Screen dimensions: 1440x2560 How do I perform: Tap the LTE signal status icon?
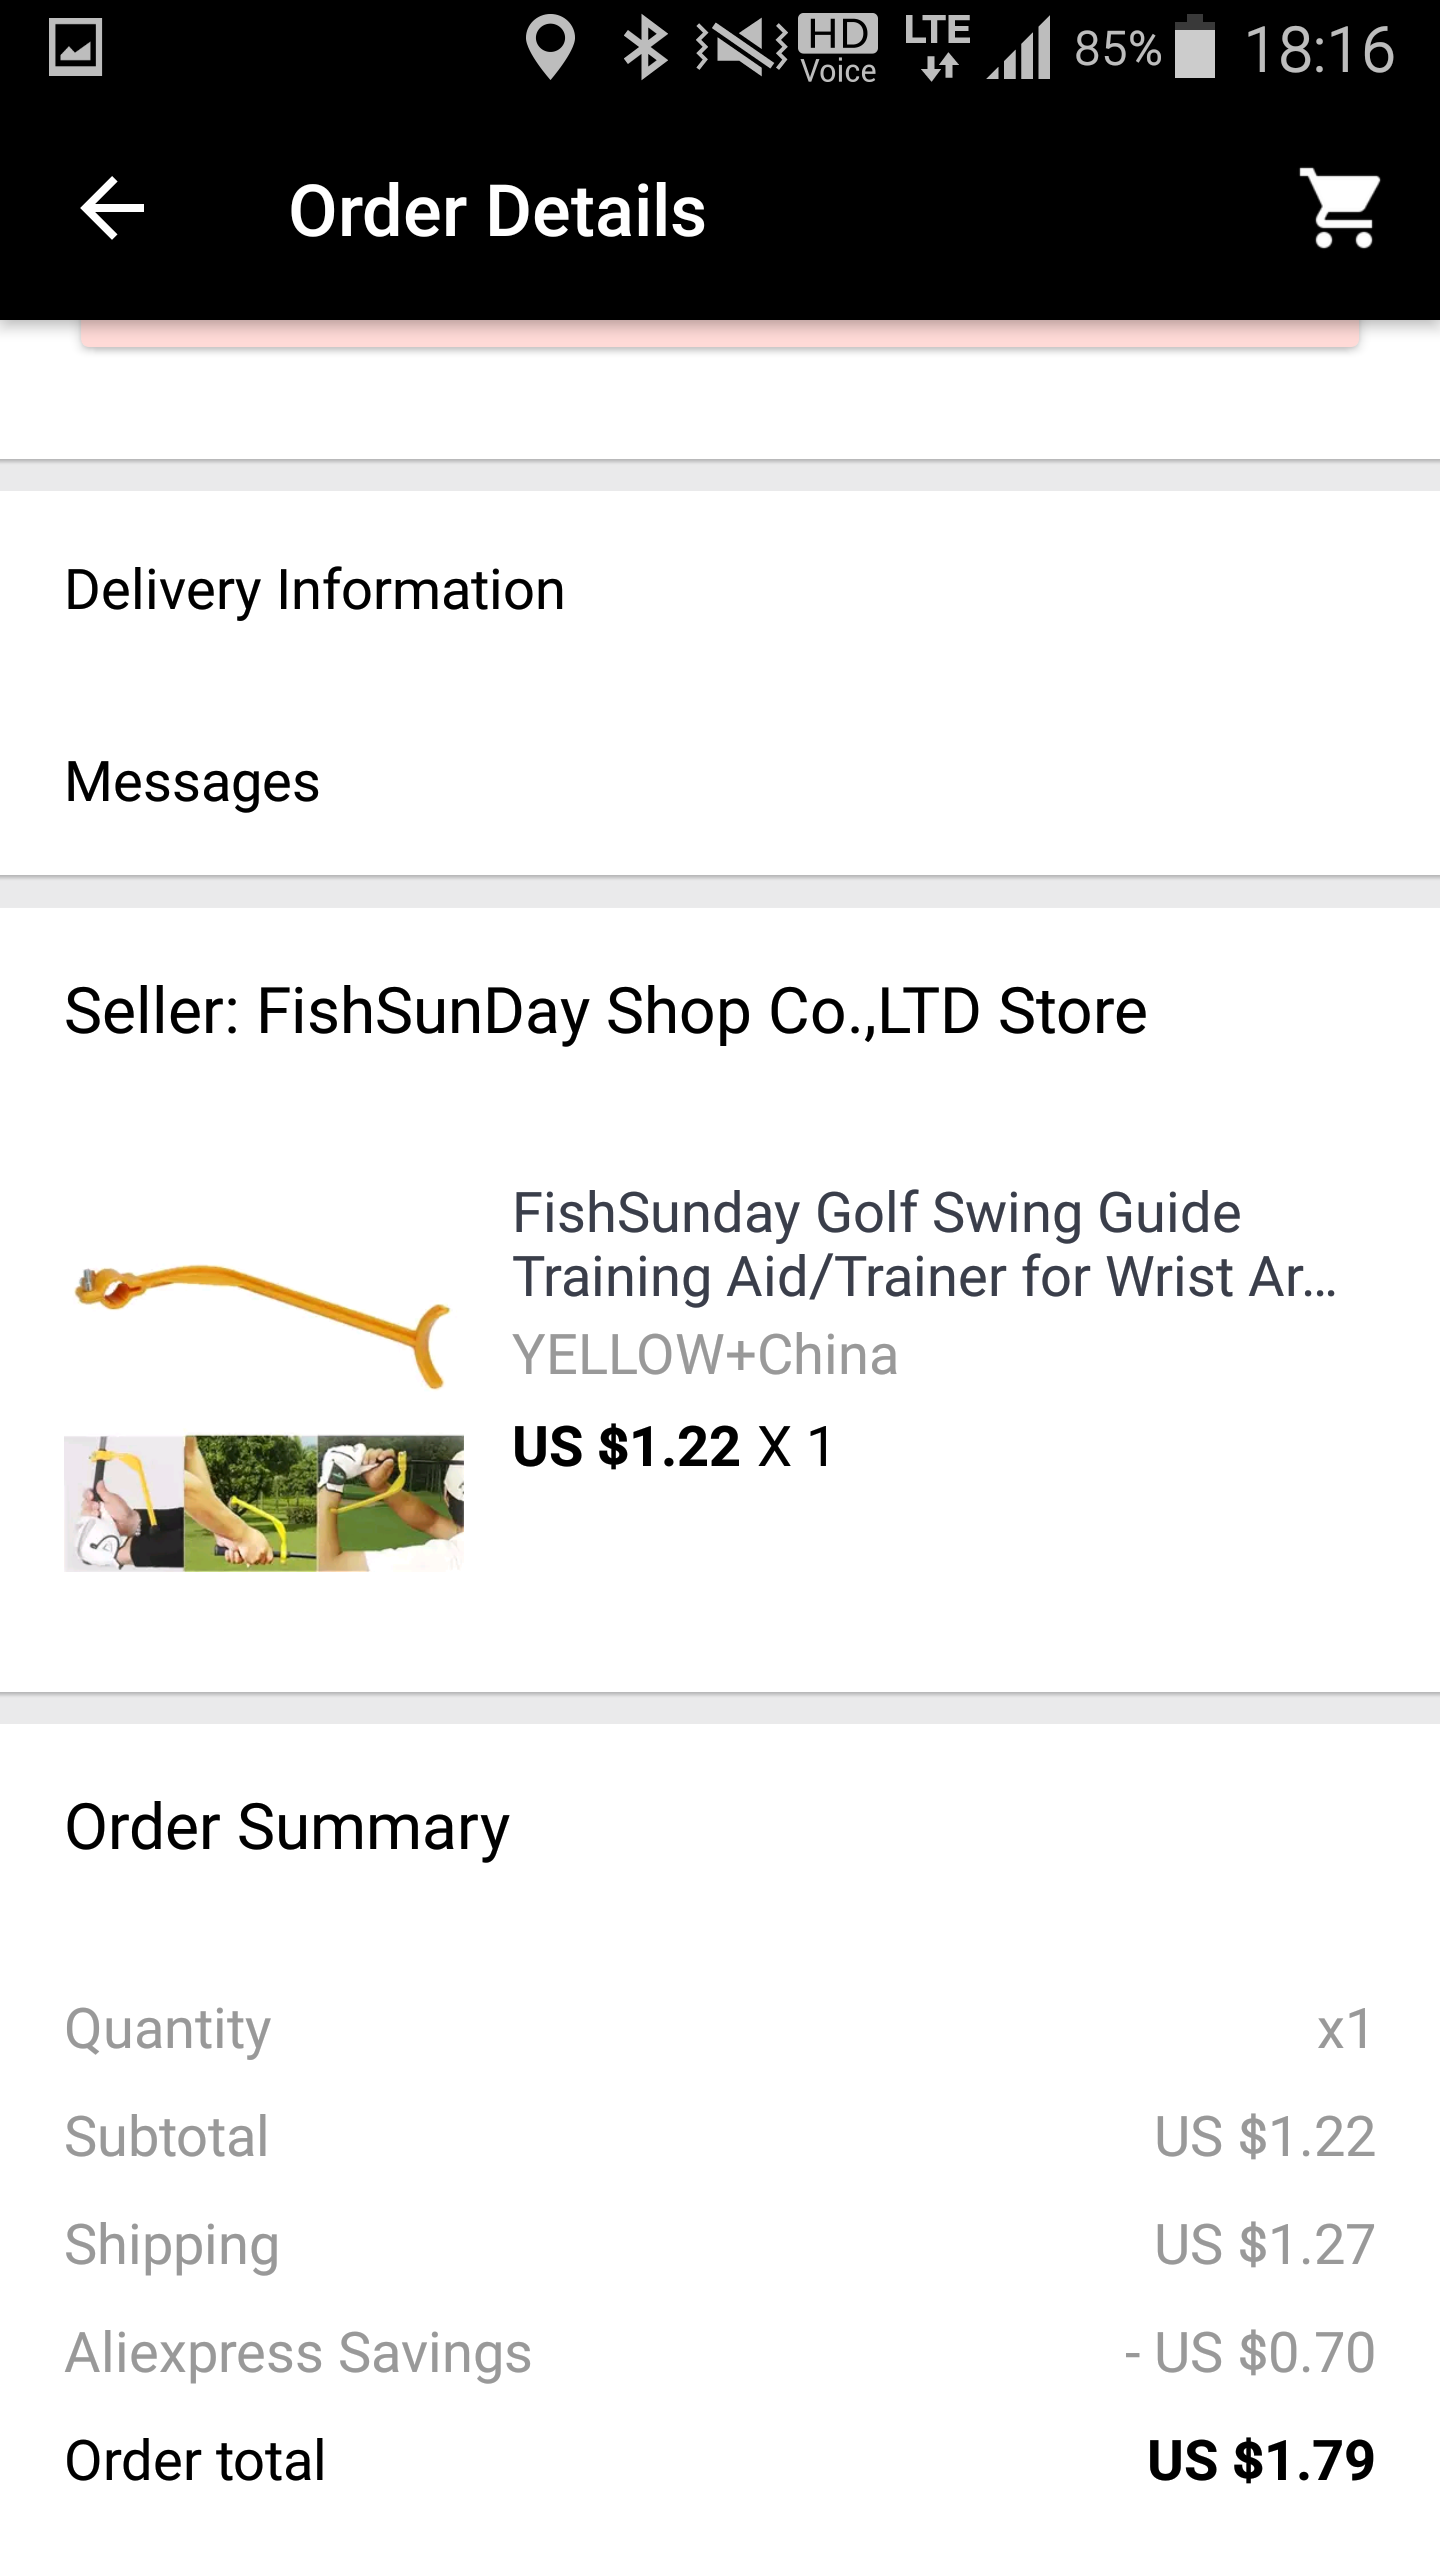pyautogui.click(x=937, y=48)
